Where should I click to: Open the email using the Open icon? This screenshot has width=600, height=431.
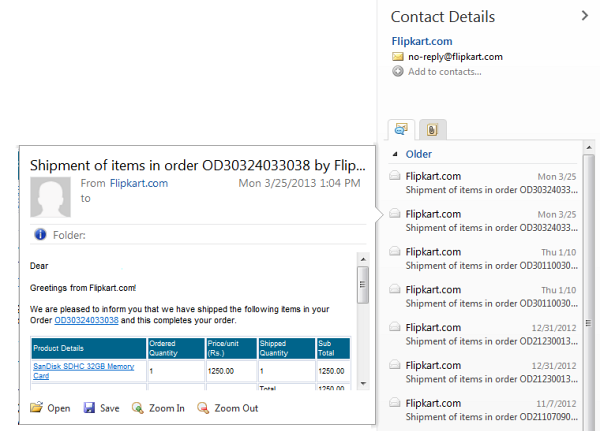37,408
